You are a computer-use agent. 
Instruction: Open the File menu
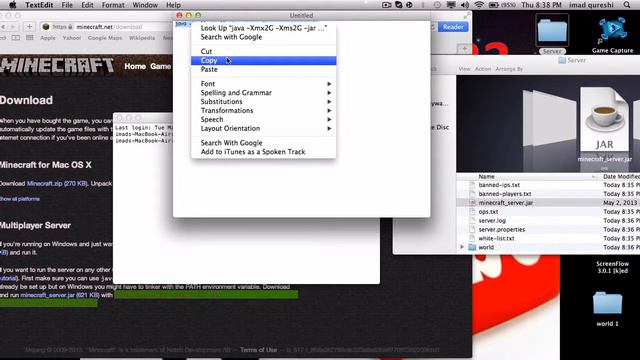[x=67, y=5]
